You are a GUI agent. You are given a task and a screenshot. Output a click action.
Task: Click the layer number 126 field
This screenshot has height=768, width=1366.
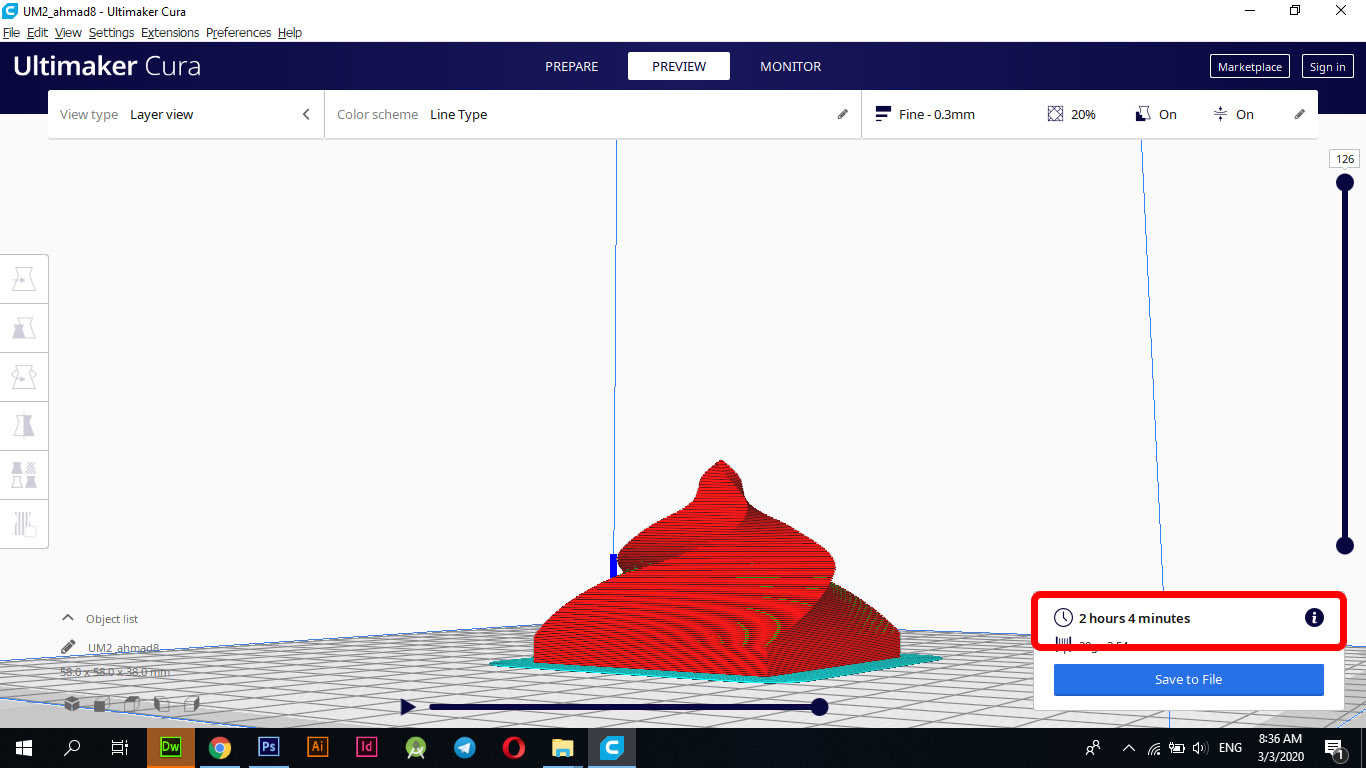pos(1345,159)
